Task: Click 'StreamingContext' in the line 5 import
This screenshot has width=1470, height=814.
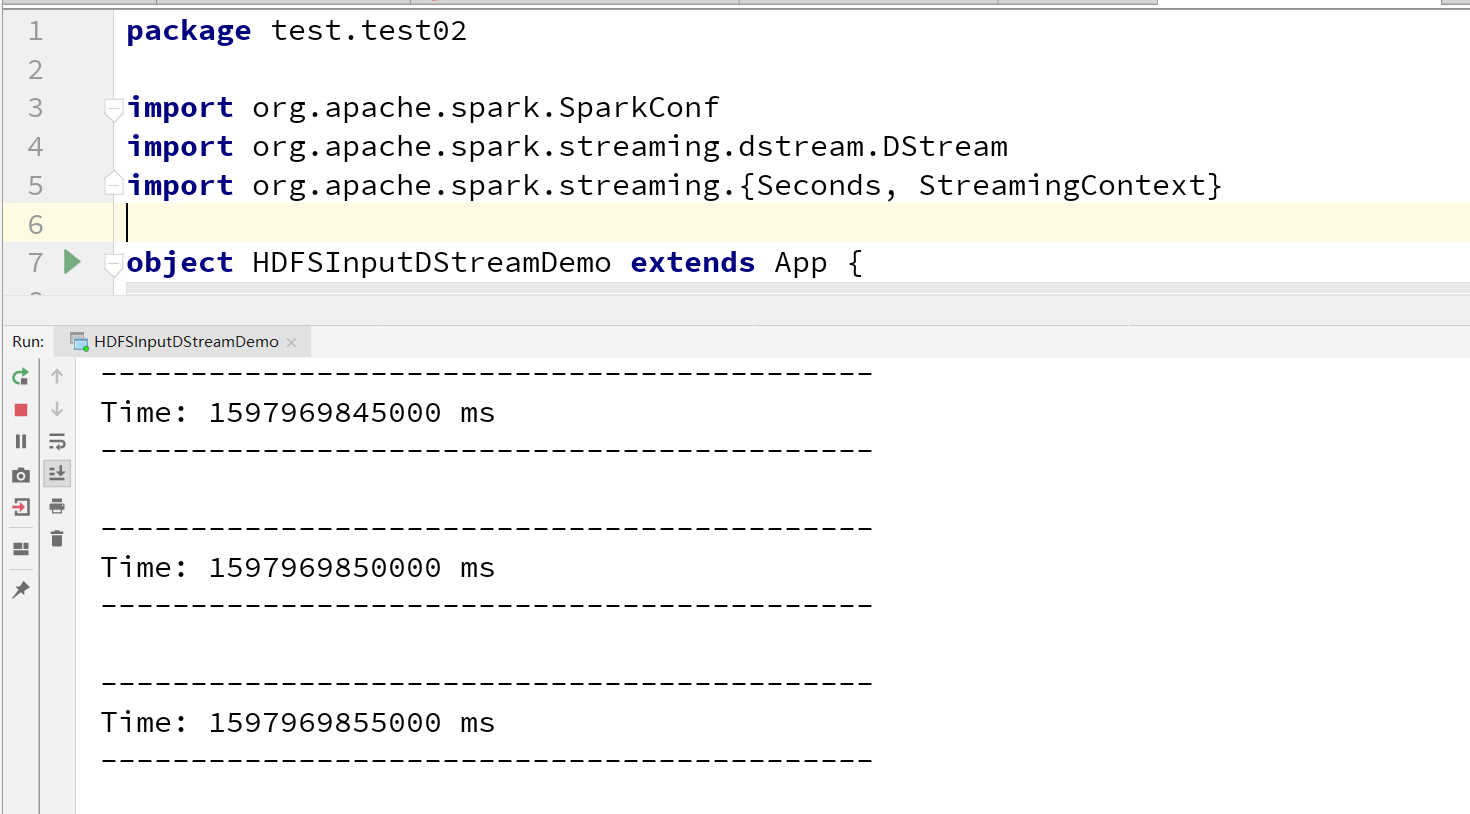Action: point(1063,185)
